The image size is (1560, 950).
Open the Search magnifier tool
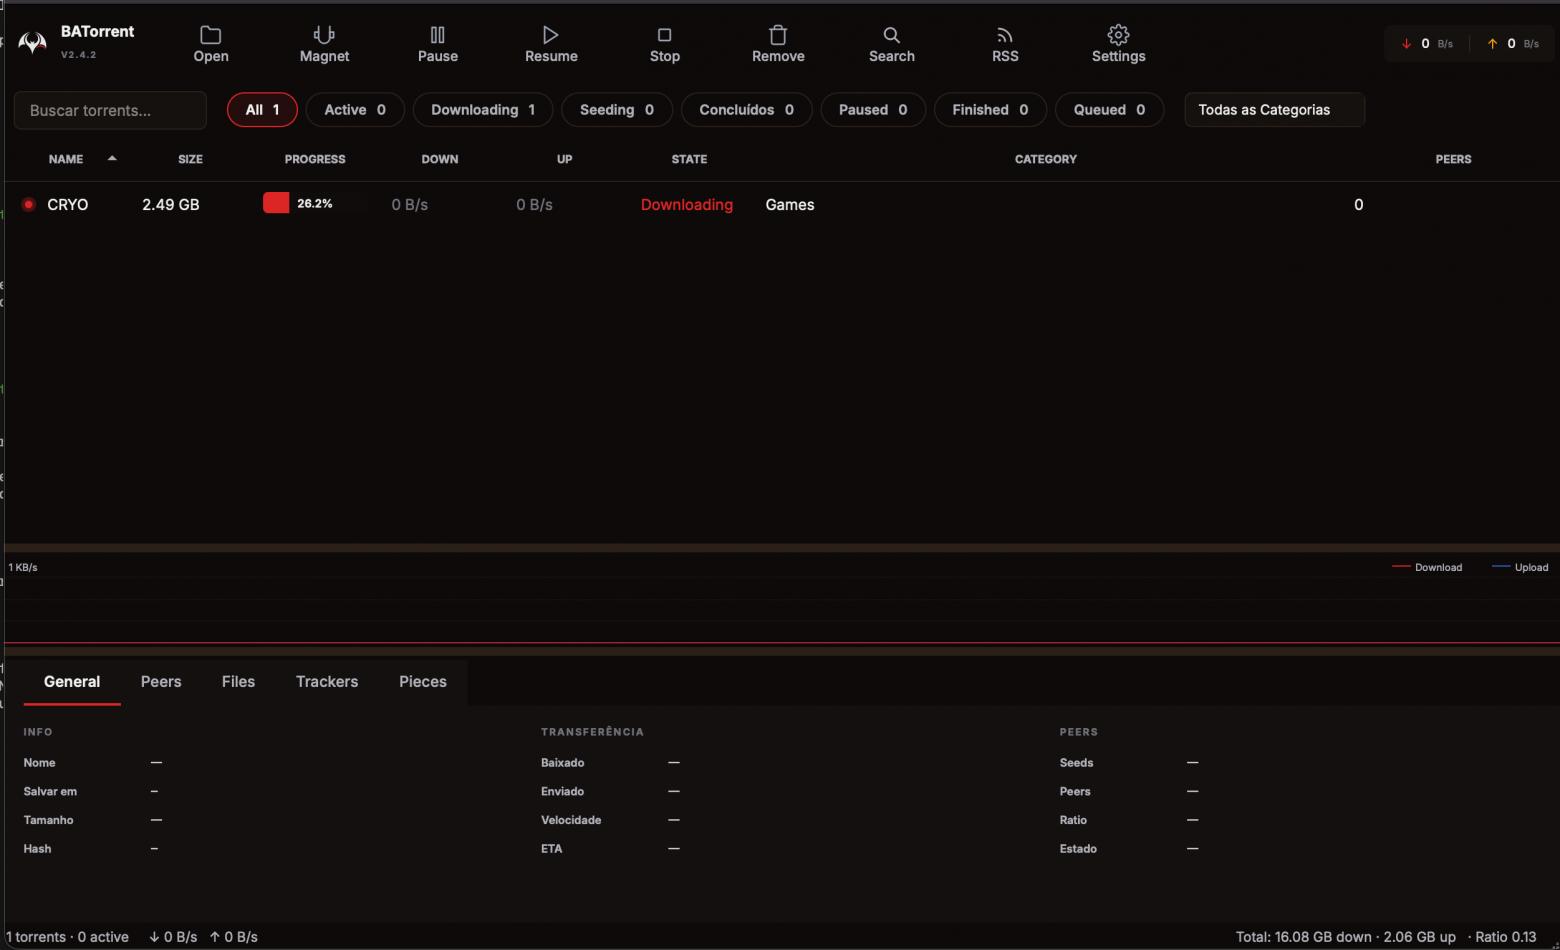pos(891,35)
